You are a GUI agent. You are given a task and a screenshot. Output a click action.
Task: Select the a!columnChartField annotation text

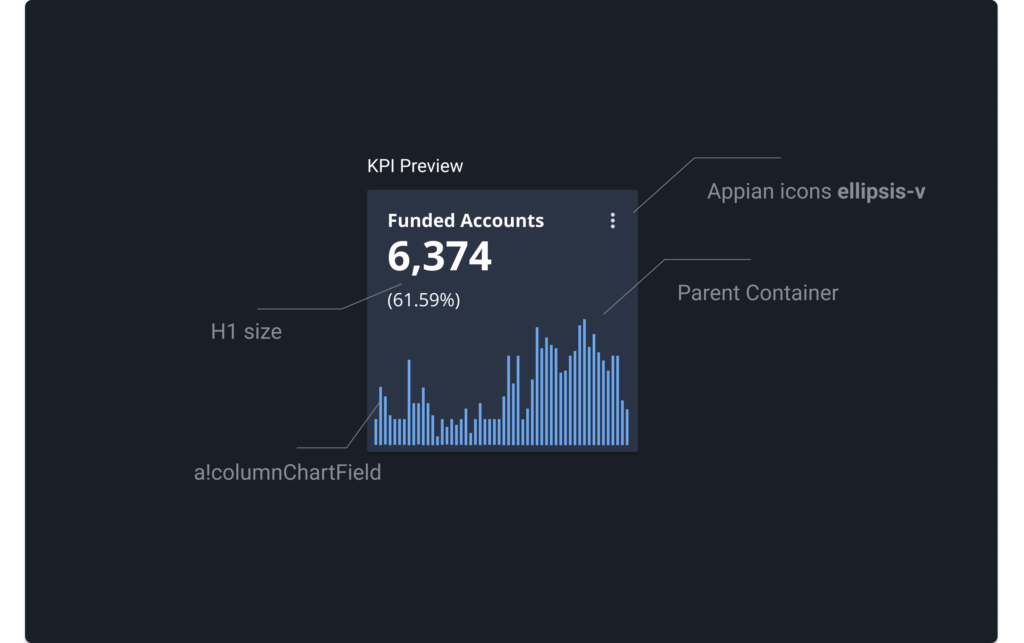click(x=287, y=472)
